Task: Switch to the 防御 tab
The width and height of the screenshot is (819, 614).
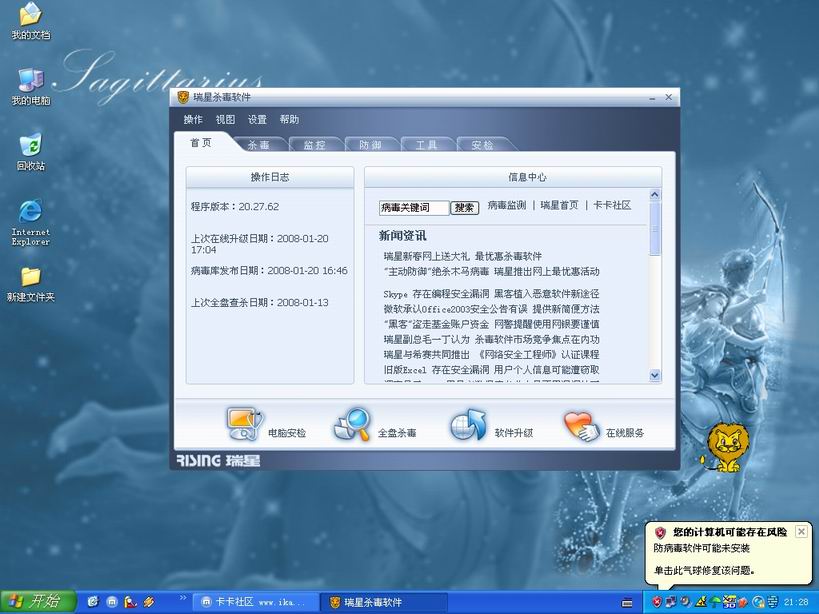Action: tap(370, 145)
